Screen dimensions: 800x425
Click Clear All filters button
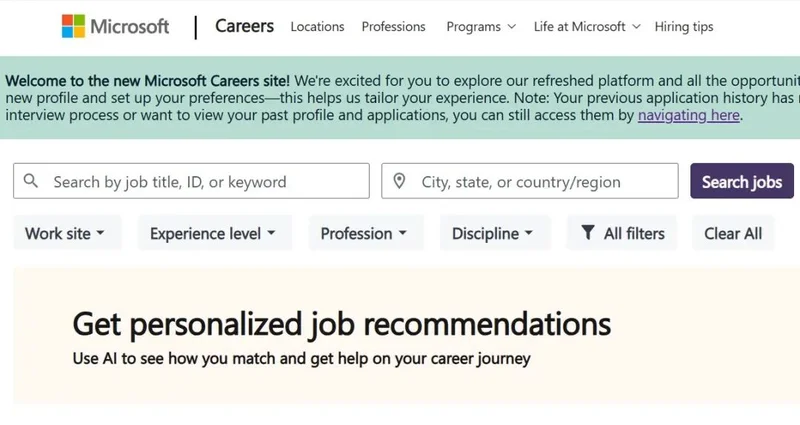(733, 233)
